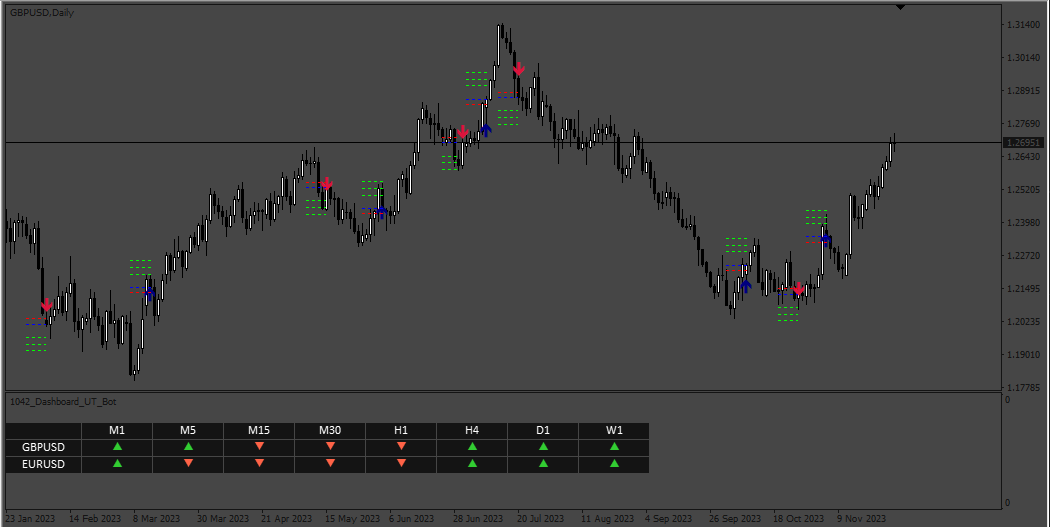The width and height of the screenshot is (1050, 527).
Task: Click the blue buy arrow near 8 Mar 2023
Action: (149, 292)
